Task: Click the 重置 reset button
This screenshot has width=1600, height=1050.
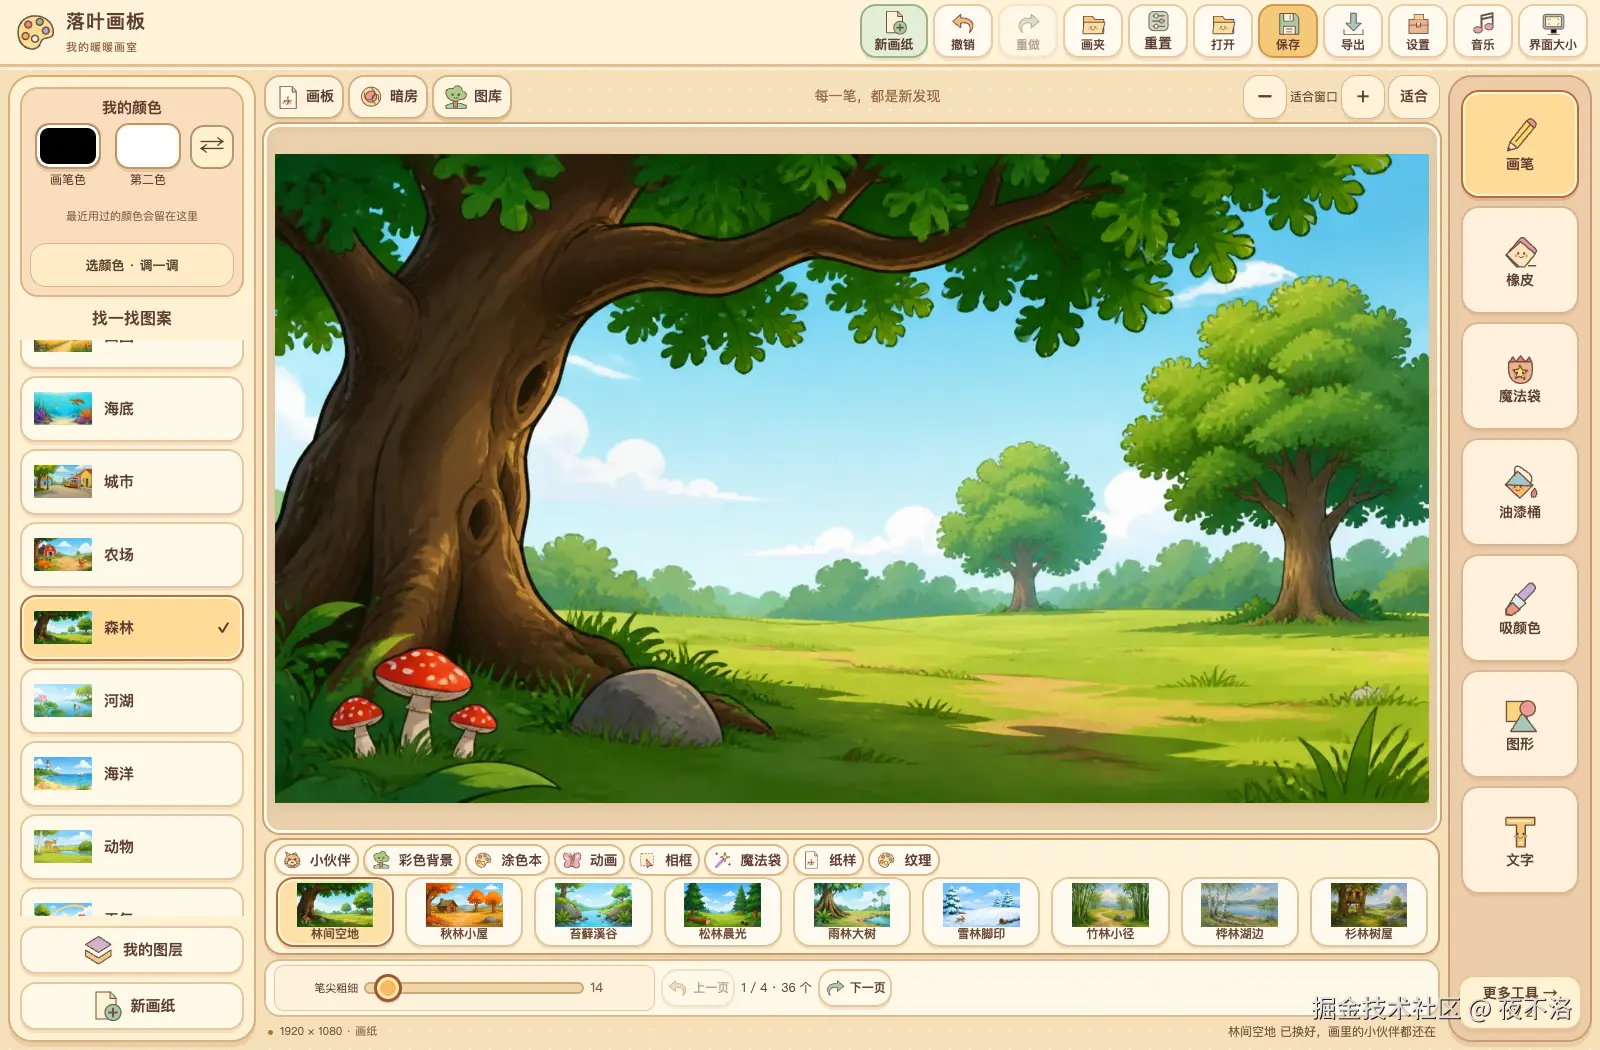Action: 1158,31
